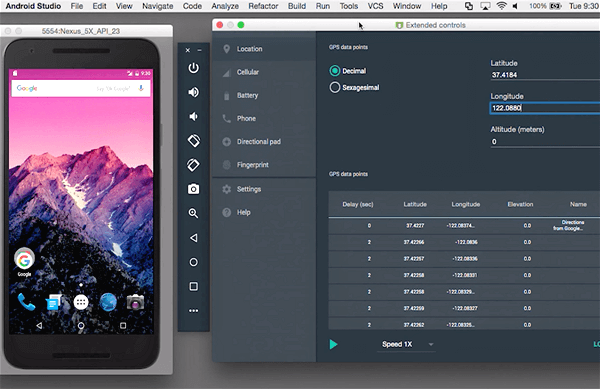Screen dimensions: 600x389
Task: Open the Camera app on emulator dock
Action: [x=135, y=302]
